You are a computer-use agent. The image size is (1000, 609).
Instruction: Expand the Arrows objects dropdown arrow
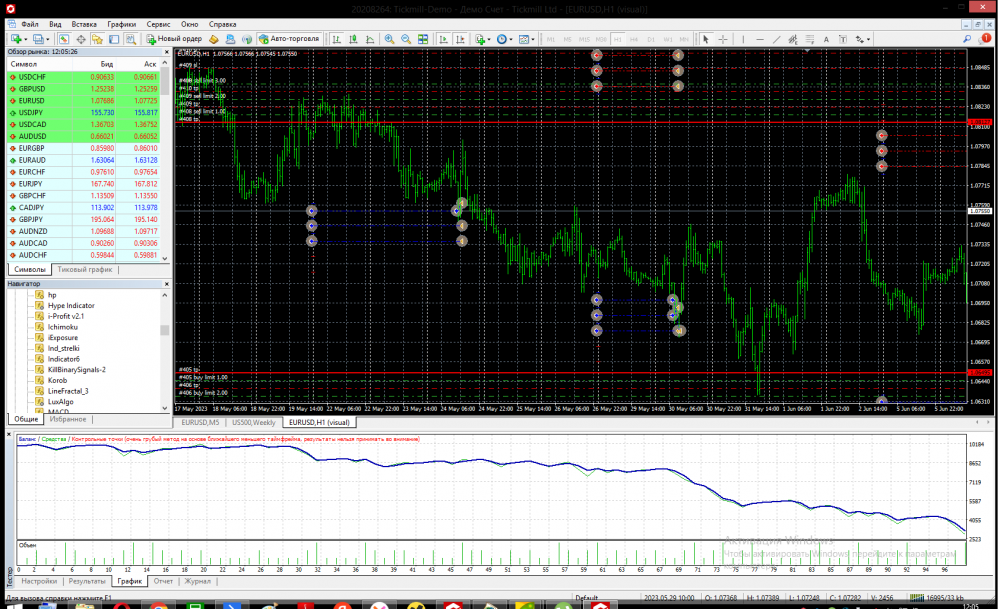pos(869,39)
